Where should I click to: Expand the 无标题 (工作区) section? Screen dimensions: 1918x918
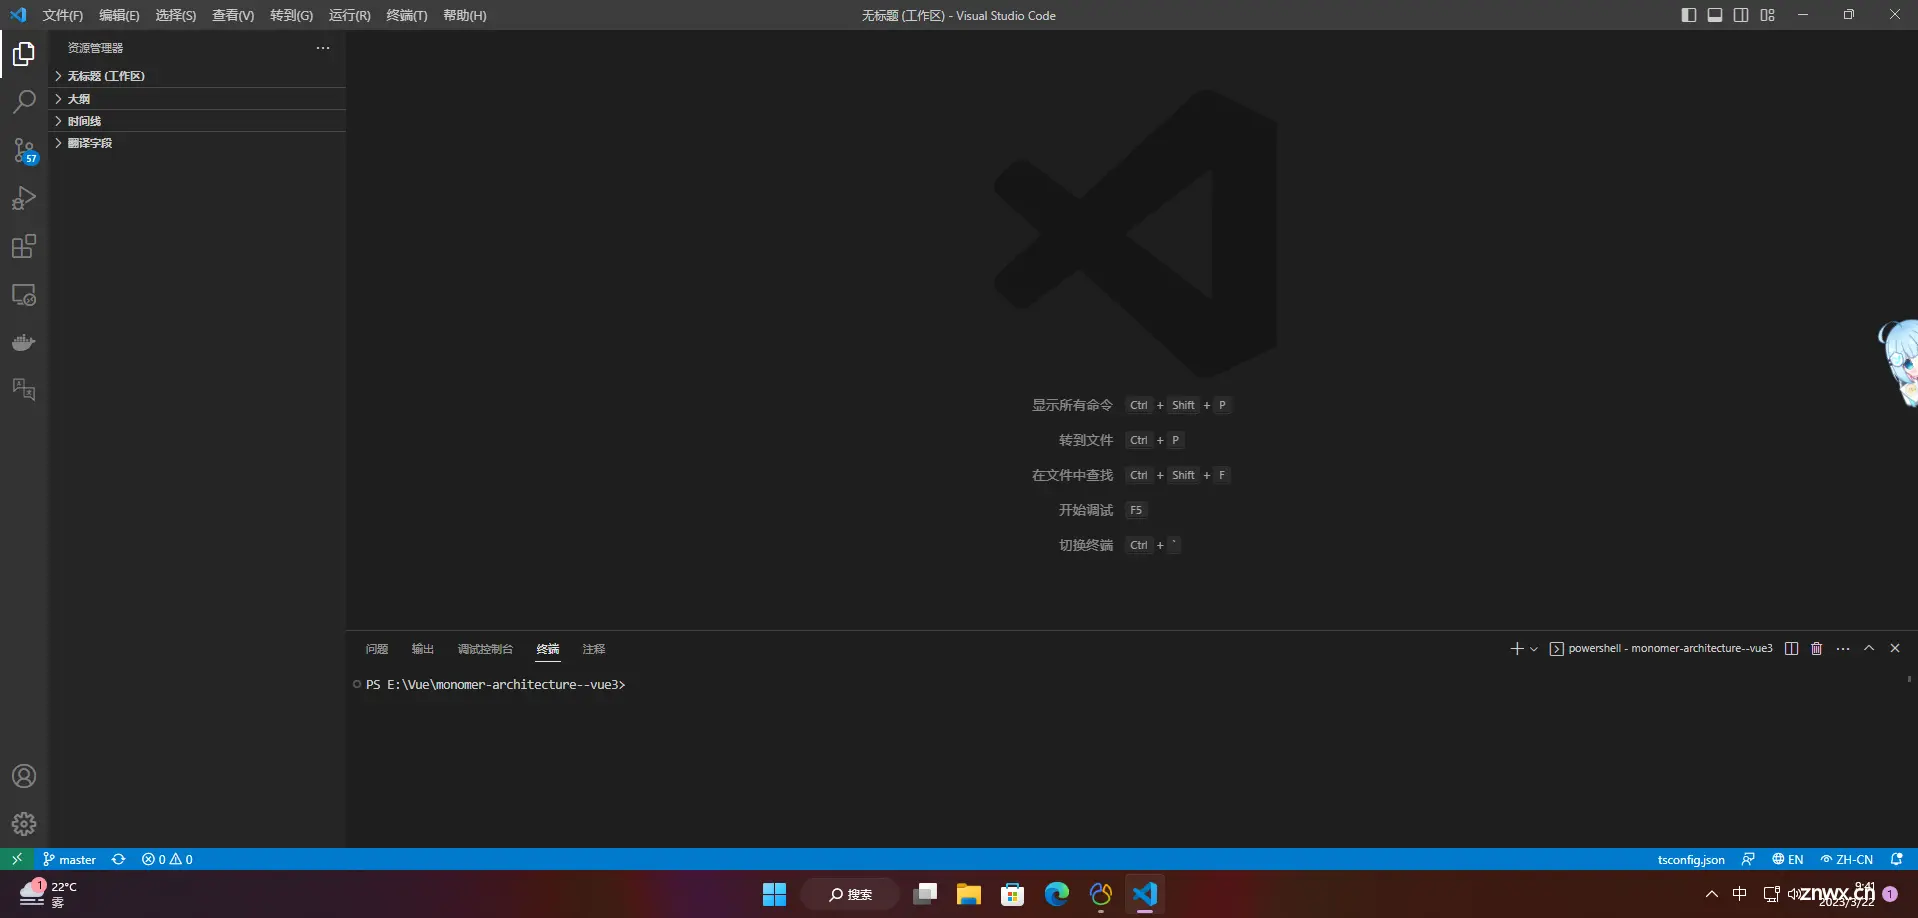[197, 76]
